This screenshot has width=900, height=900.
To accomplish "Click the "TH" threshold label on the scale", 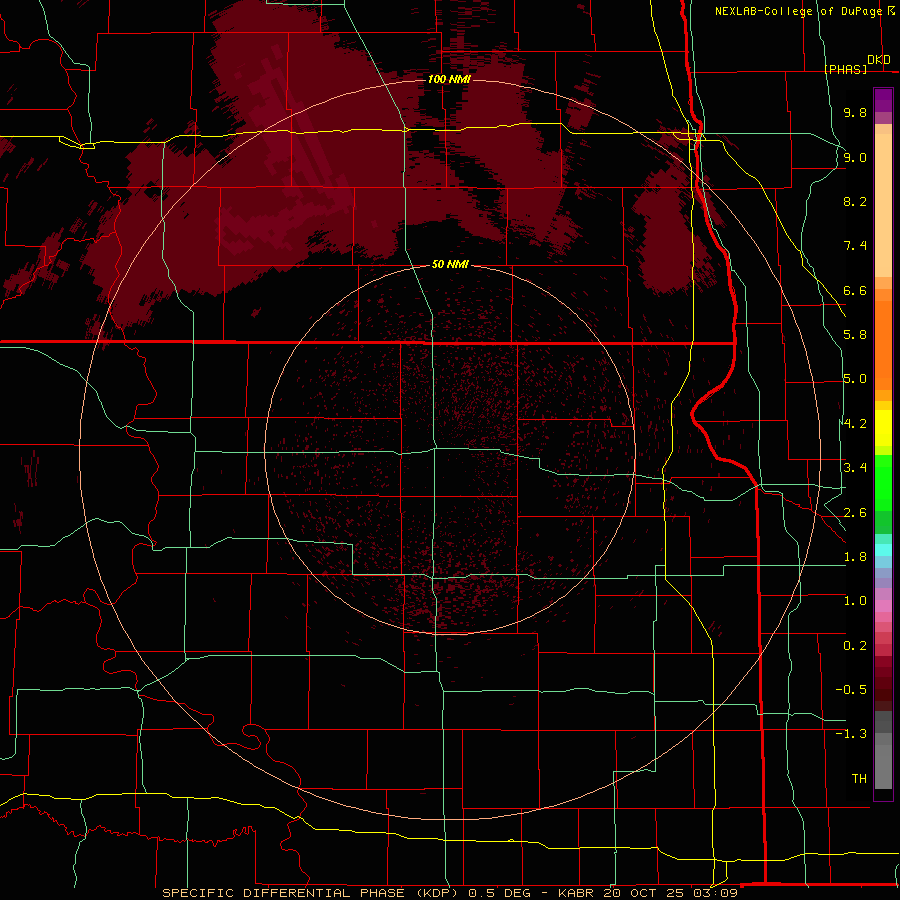I will [x=859, y=779].
